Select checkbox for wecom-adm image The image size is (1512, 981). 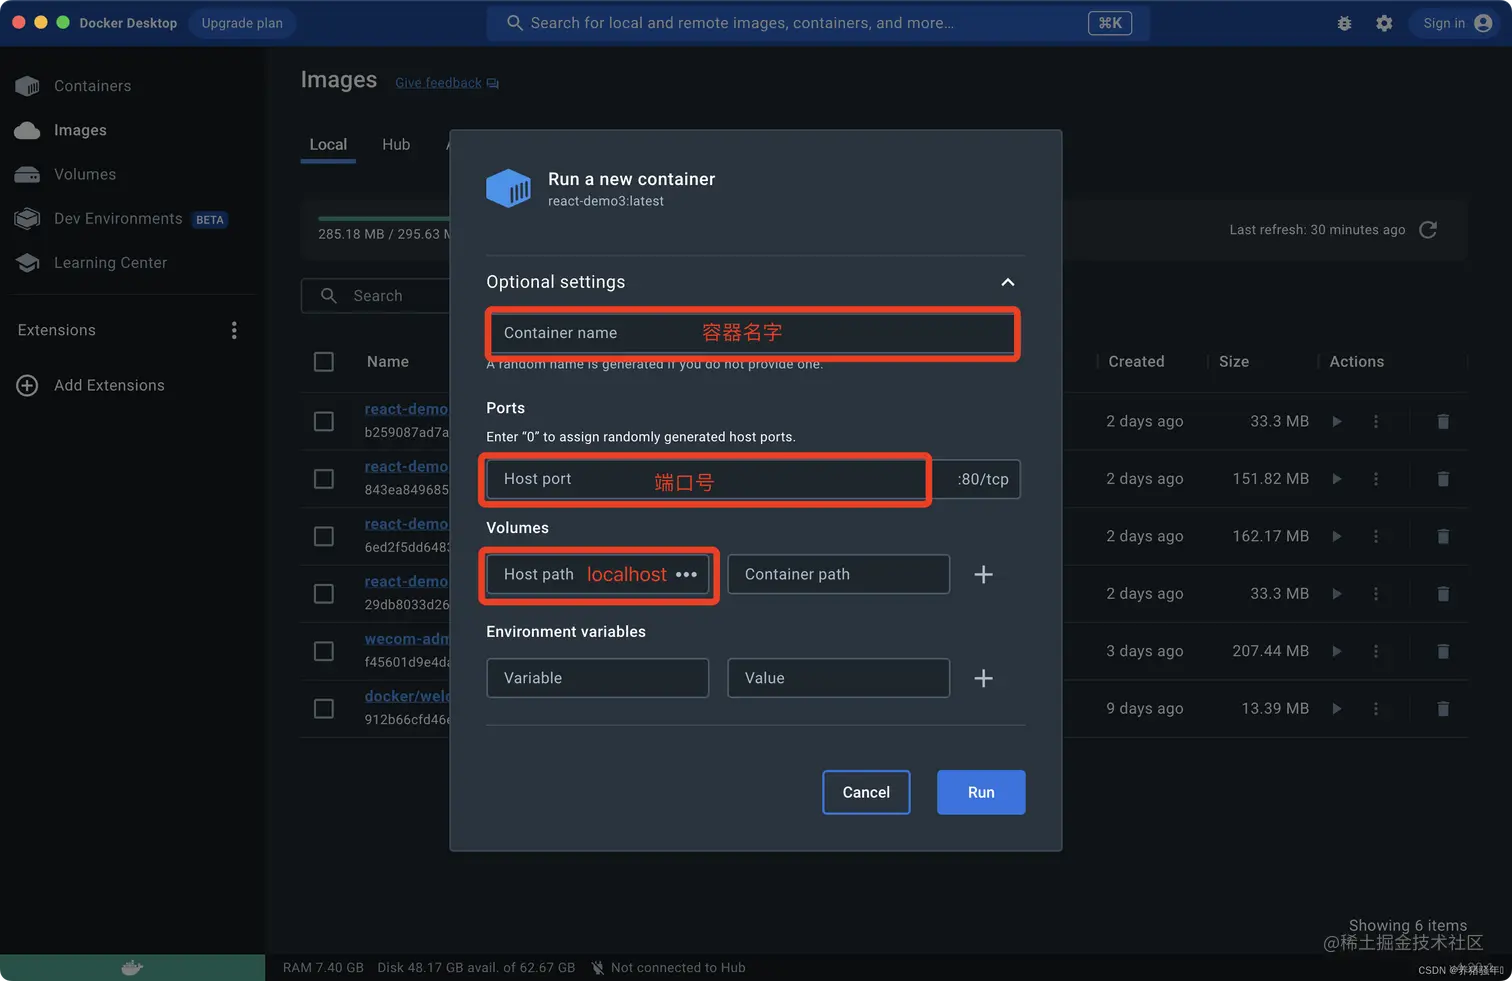click(x=324, y=651)
